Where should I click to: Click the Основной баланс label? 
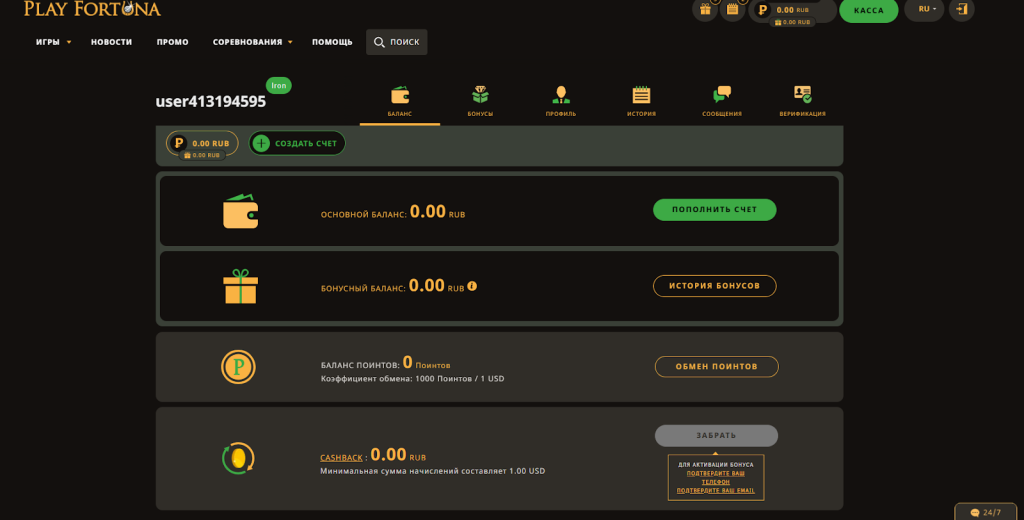pos(363,215)
